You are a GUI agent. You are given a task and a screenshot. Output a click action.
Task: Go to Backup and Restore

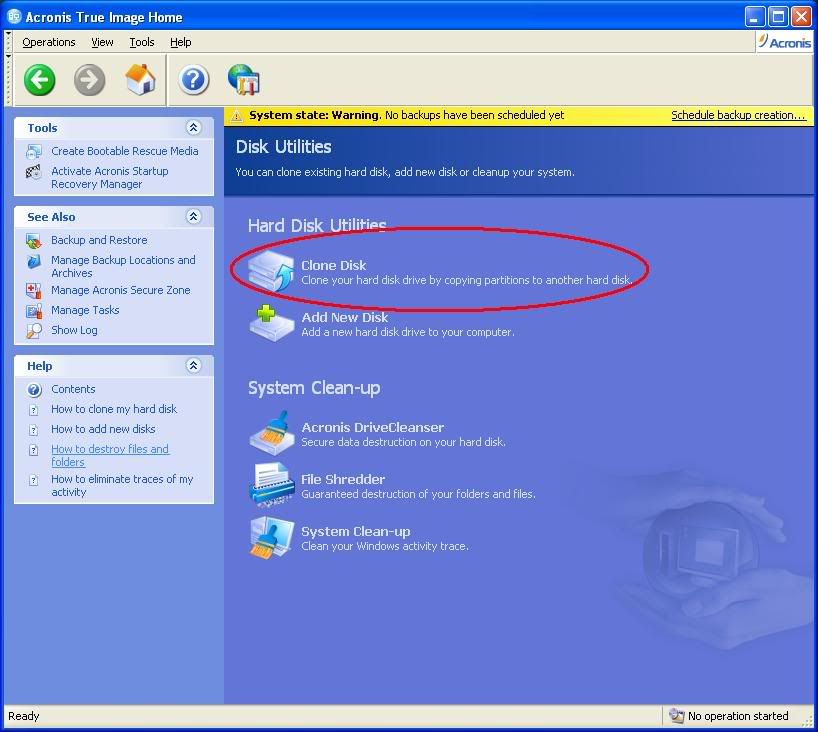pos(99,241)
